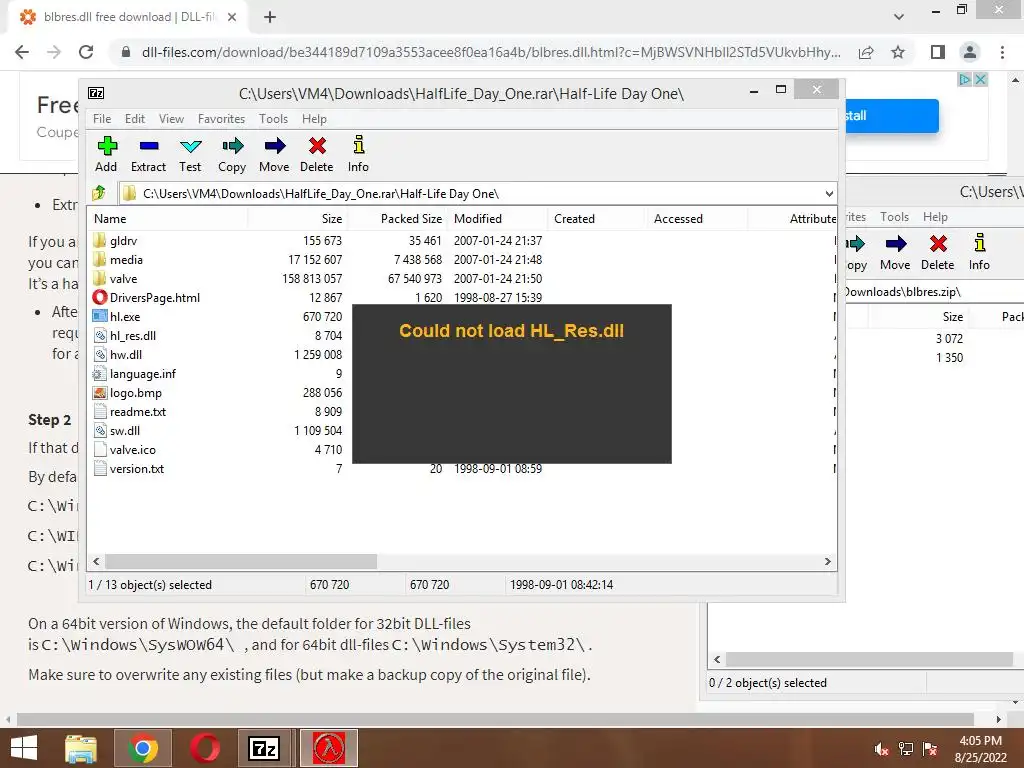Viewport: 1024px width, 768px height.
Task: Click the muted volume tray icon
Action: pos(881,749)
